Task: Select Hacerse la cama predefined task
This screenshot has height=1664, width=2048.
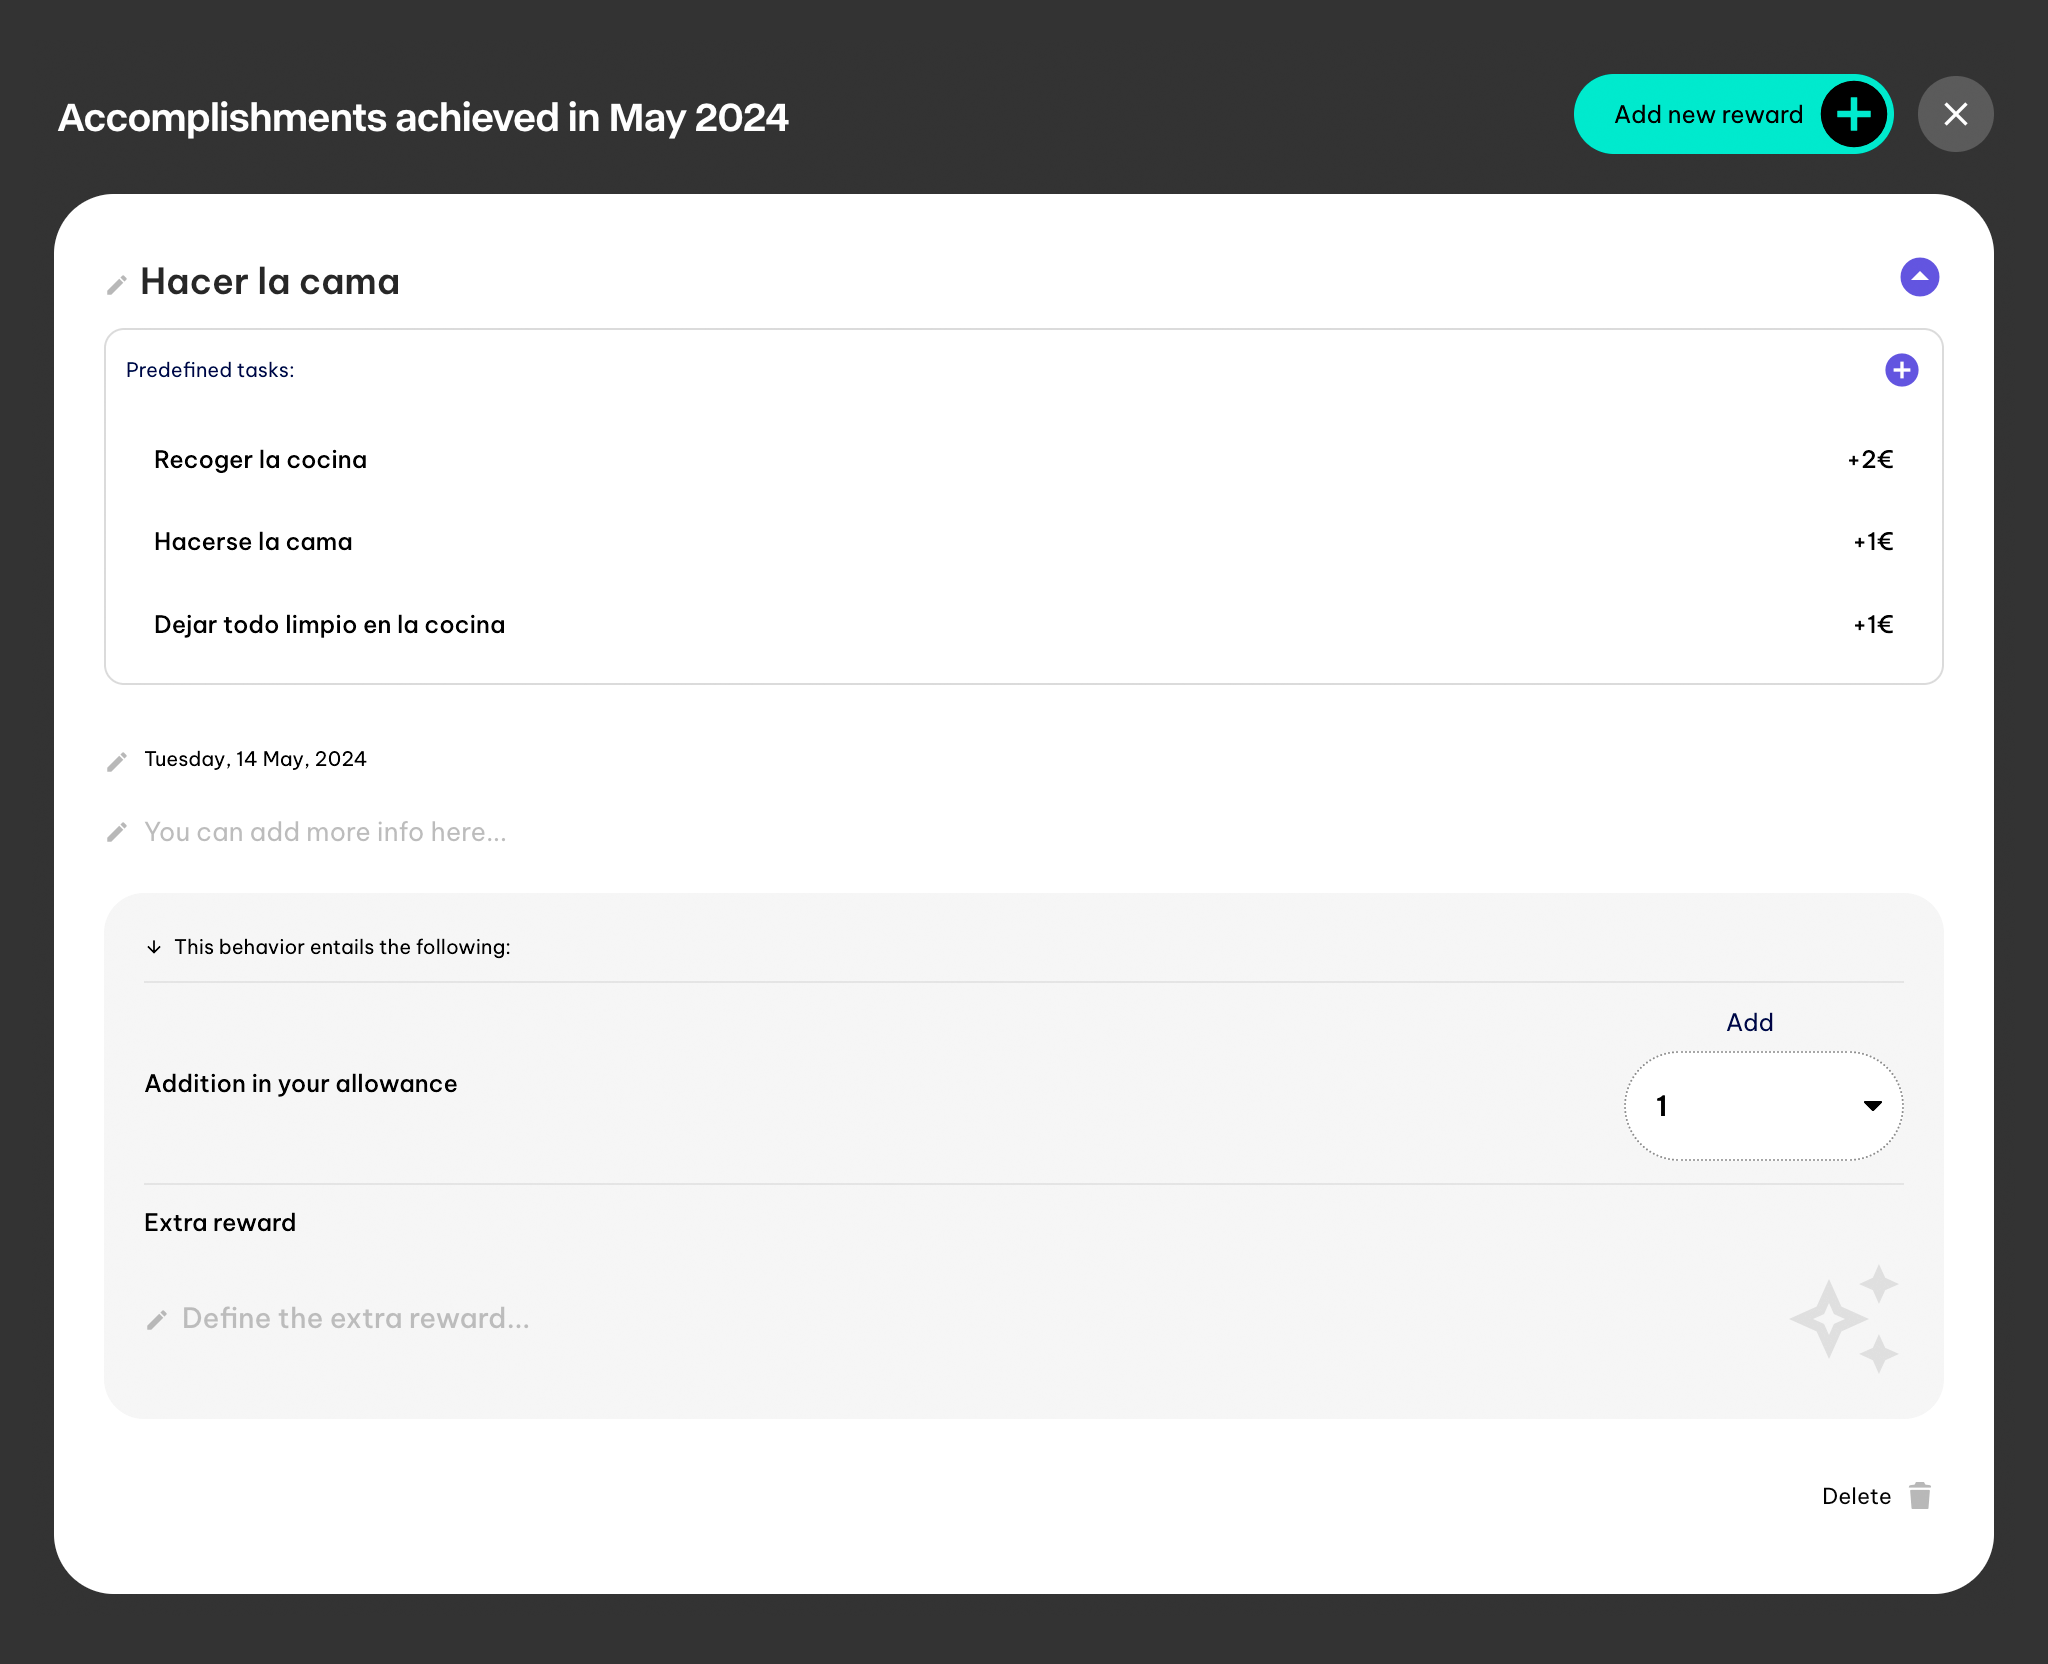Action: pyautogui.click(x=253, y=542)
